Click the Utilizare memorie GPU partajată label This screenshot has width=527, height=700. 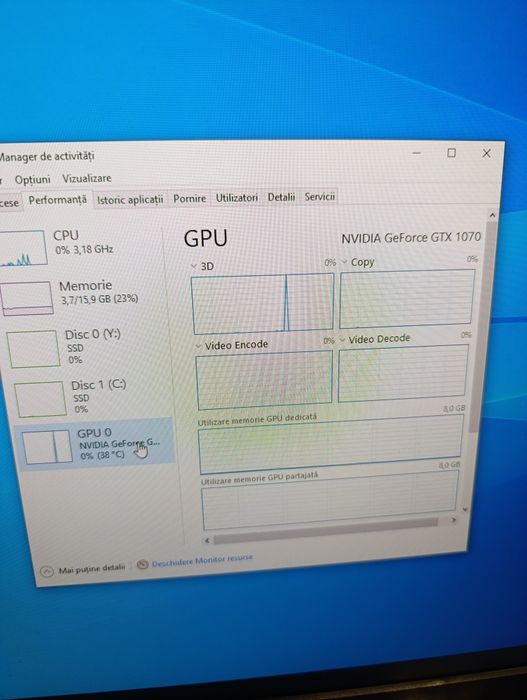pos(259,479)
